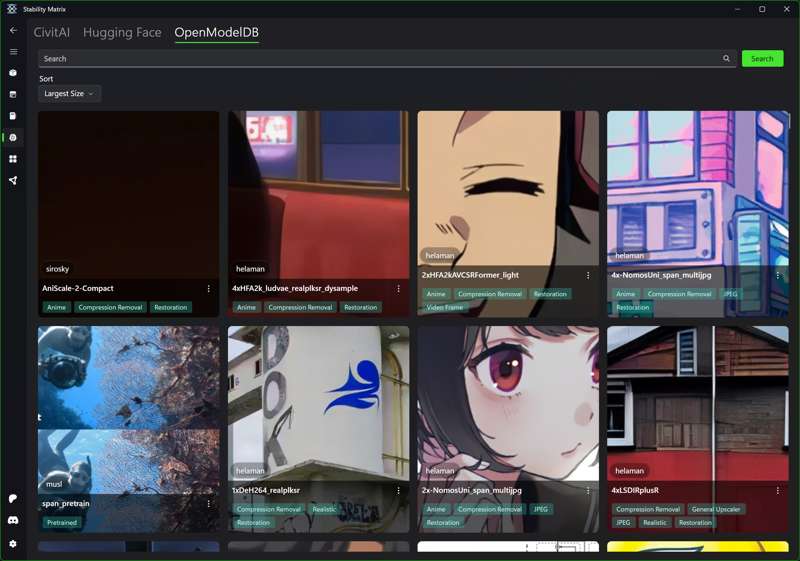
Task: Open the three-dot menu for AniScale-2-Compact
Action: coord(208,289)
